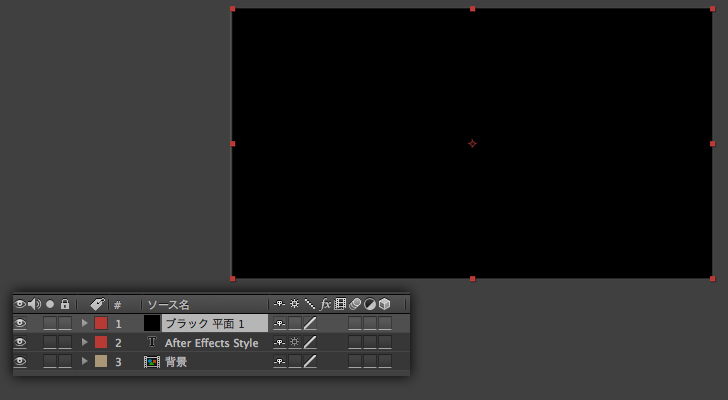Image resolution: width=728 pixels, height=400 pixels.
Task: Click the text layer T icon
Action: click(x=152, y=342)
